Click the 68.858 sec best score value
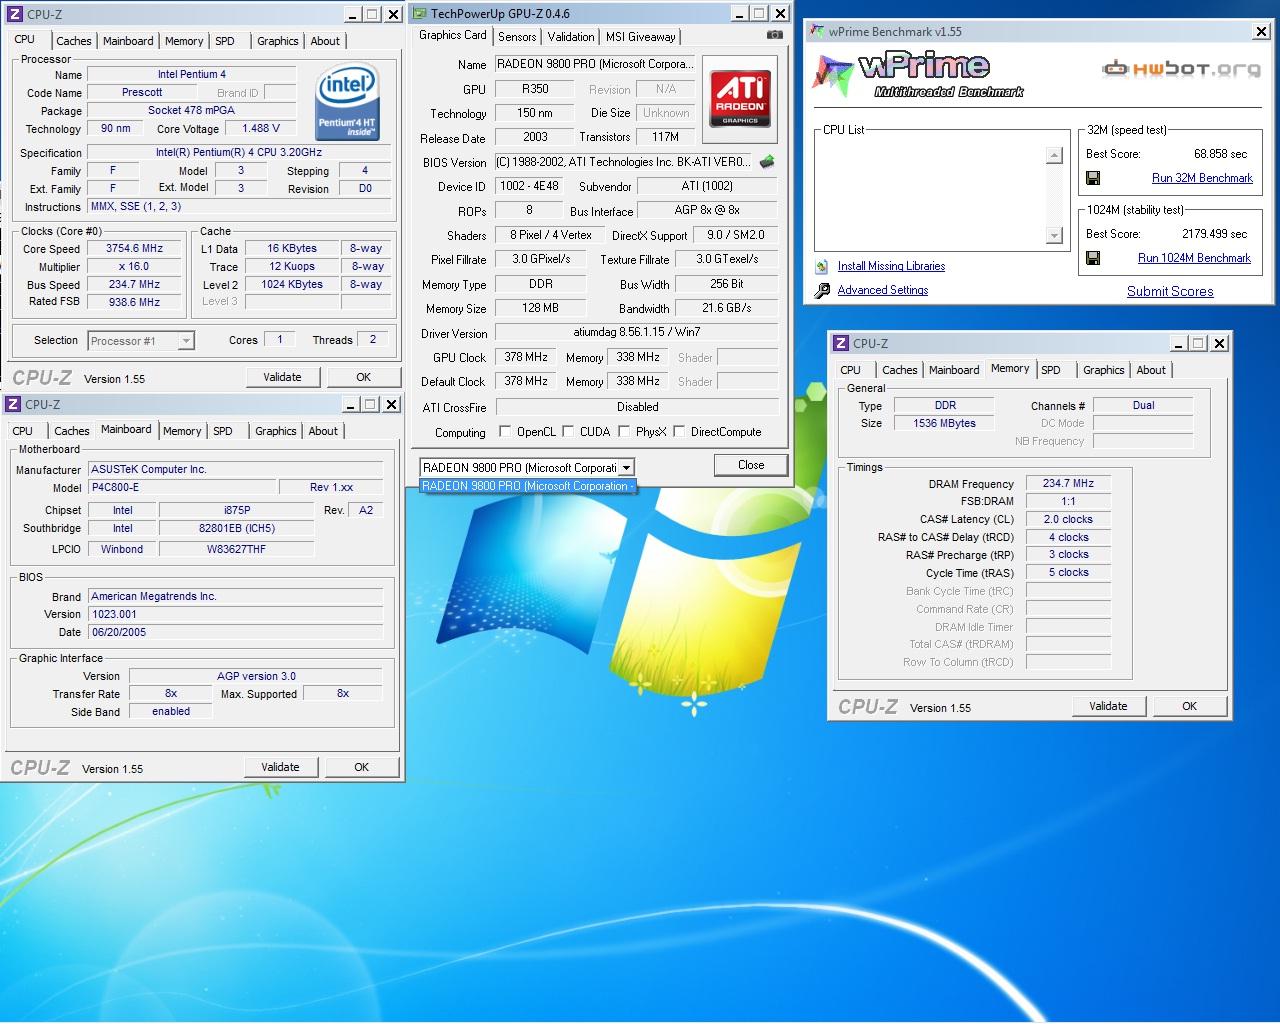Screen dimensions: 1280x1024 pyautogui.click(x=1220, y=154)
